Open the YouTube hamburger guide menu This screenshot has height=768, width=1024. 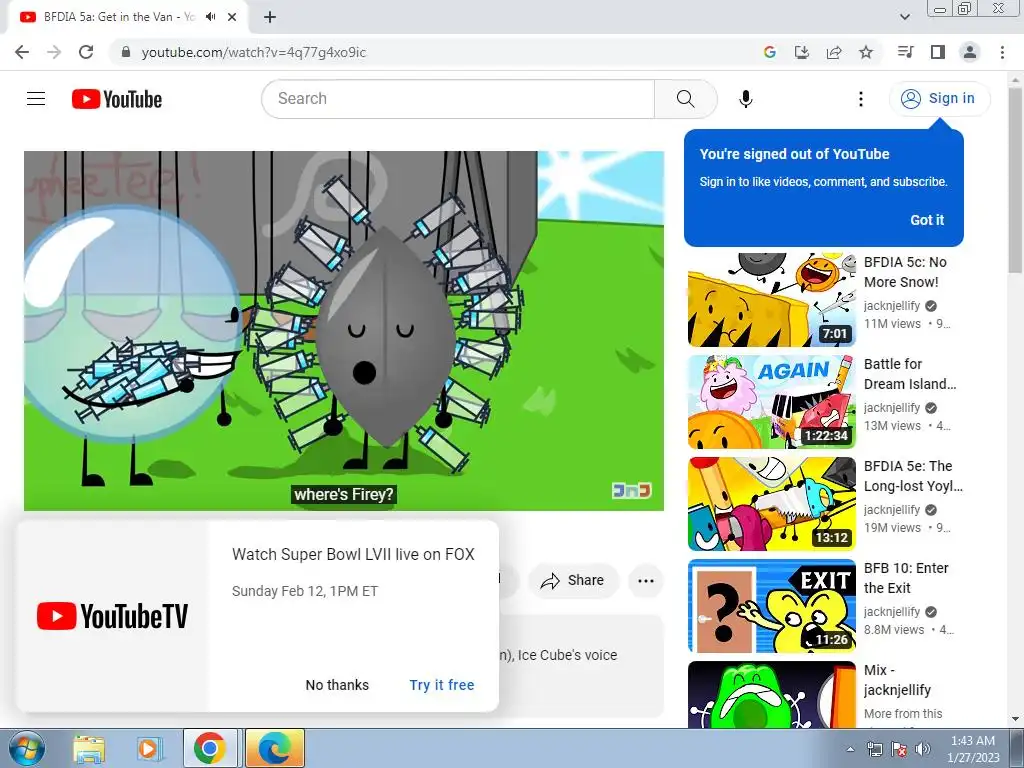36,99
